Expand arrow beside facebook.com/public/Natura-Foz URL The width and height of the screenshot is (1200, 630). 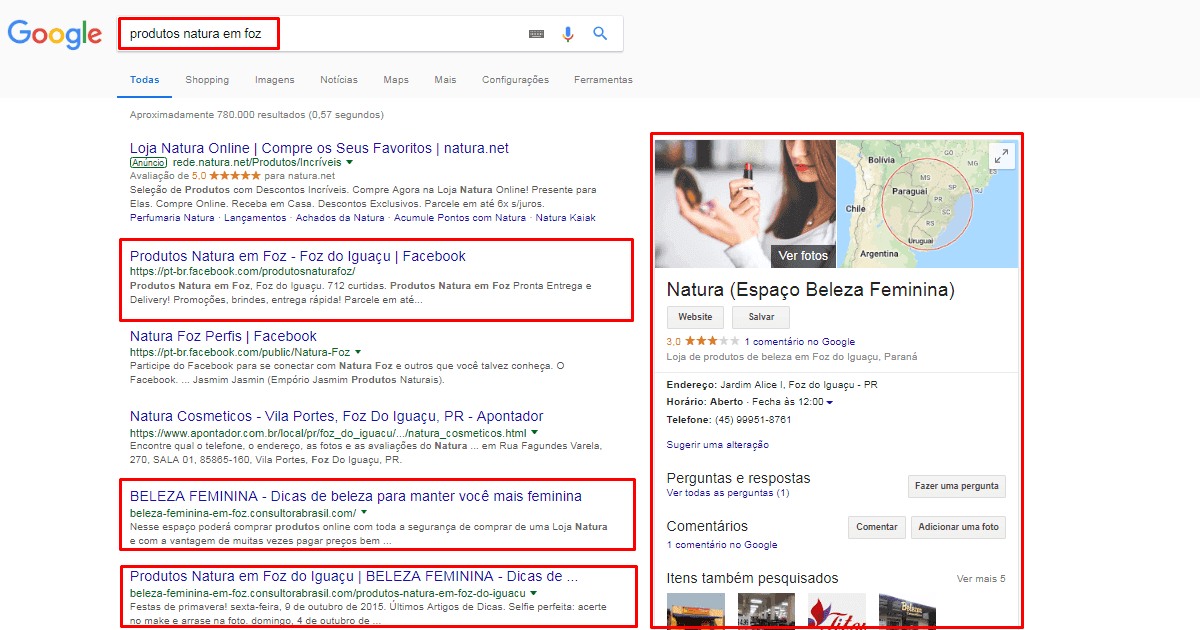358,352
